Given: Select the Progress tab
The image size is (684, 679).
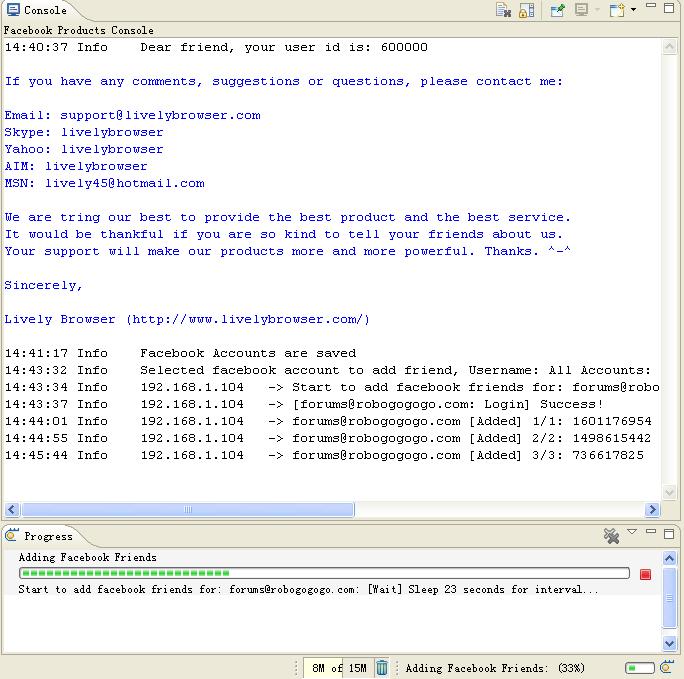Looking at the screenshot, I should coord(40,536).
